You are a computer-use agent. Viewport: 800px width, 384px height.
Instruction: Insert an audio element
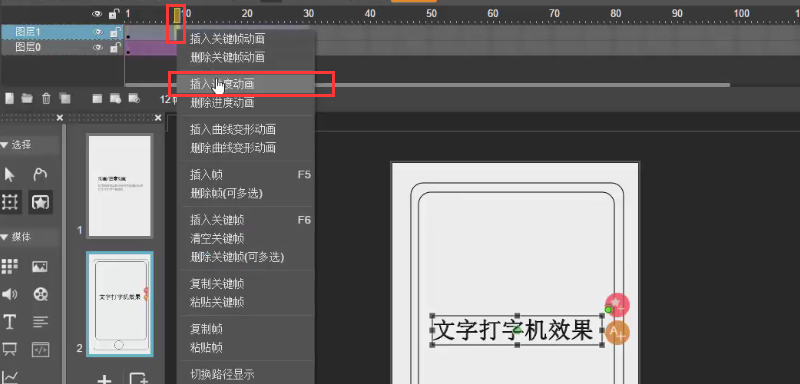[x=9, y=294]
